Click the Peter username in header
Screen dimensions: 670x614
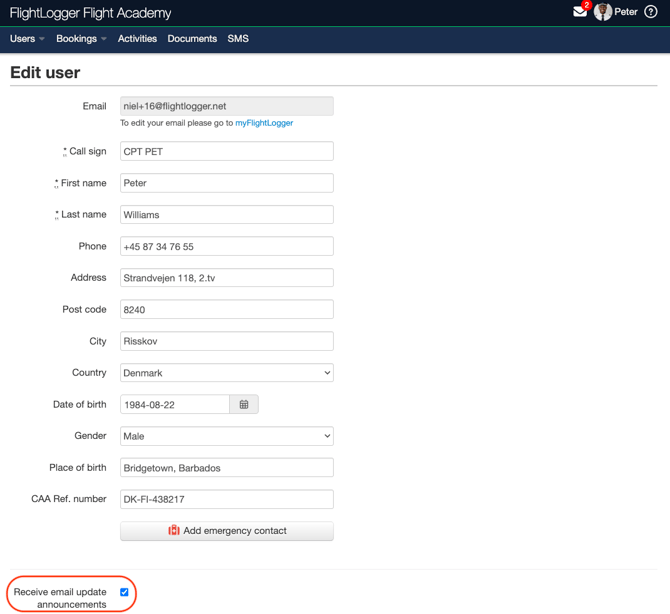[626, 12]
